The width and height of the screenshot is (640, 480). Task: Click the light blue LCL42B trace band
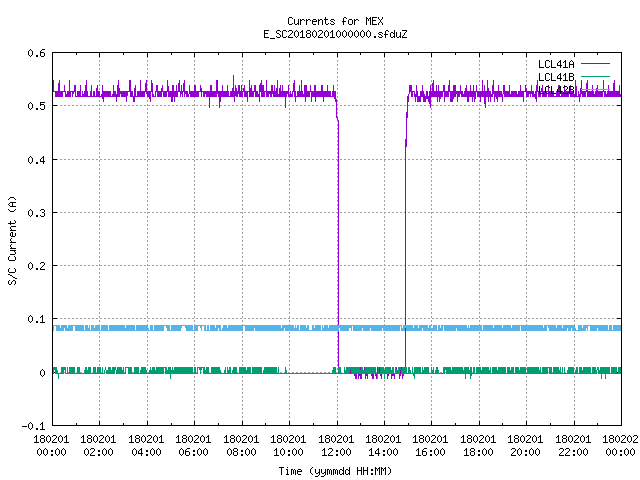(337, 328)
